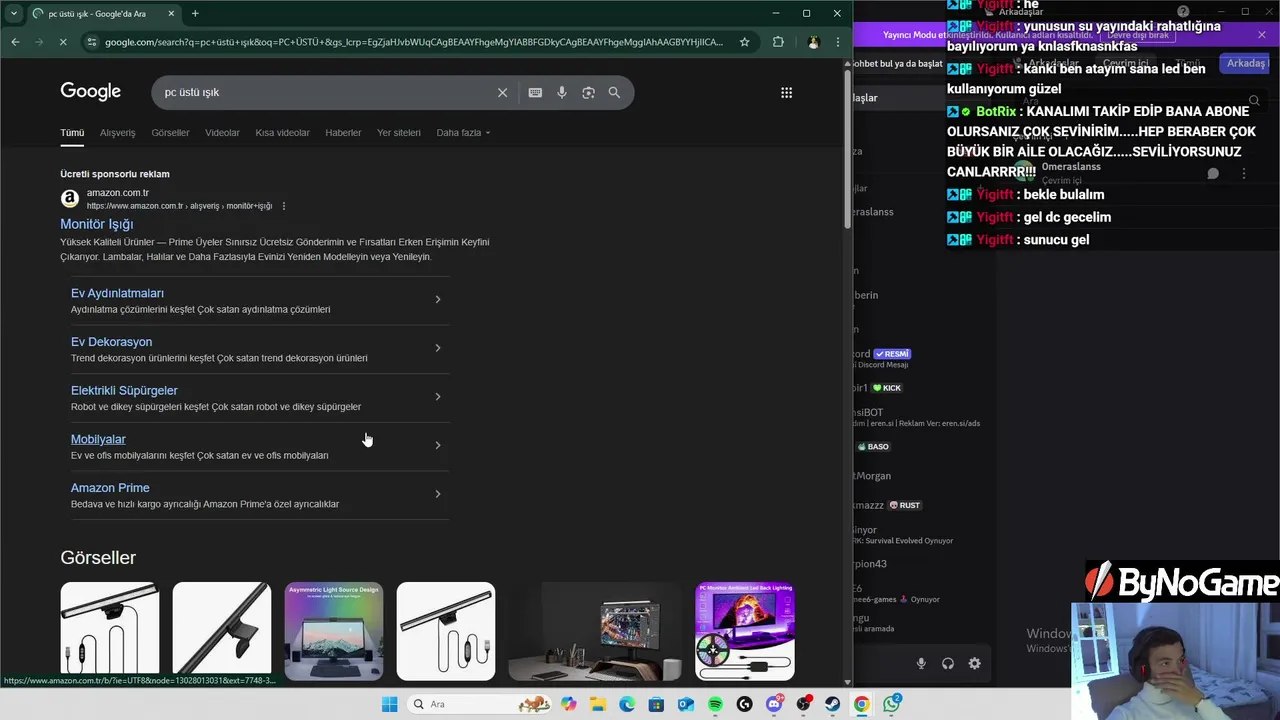Open Google's on-screen keyboard input tool

(535, 92)
